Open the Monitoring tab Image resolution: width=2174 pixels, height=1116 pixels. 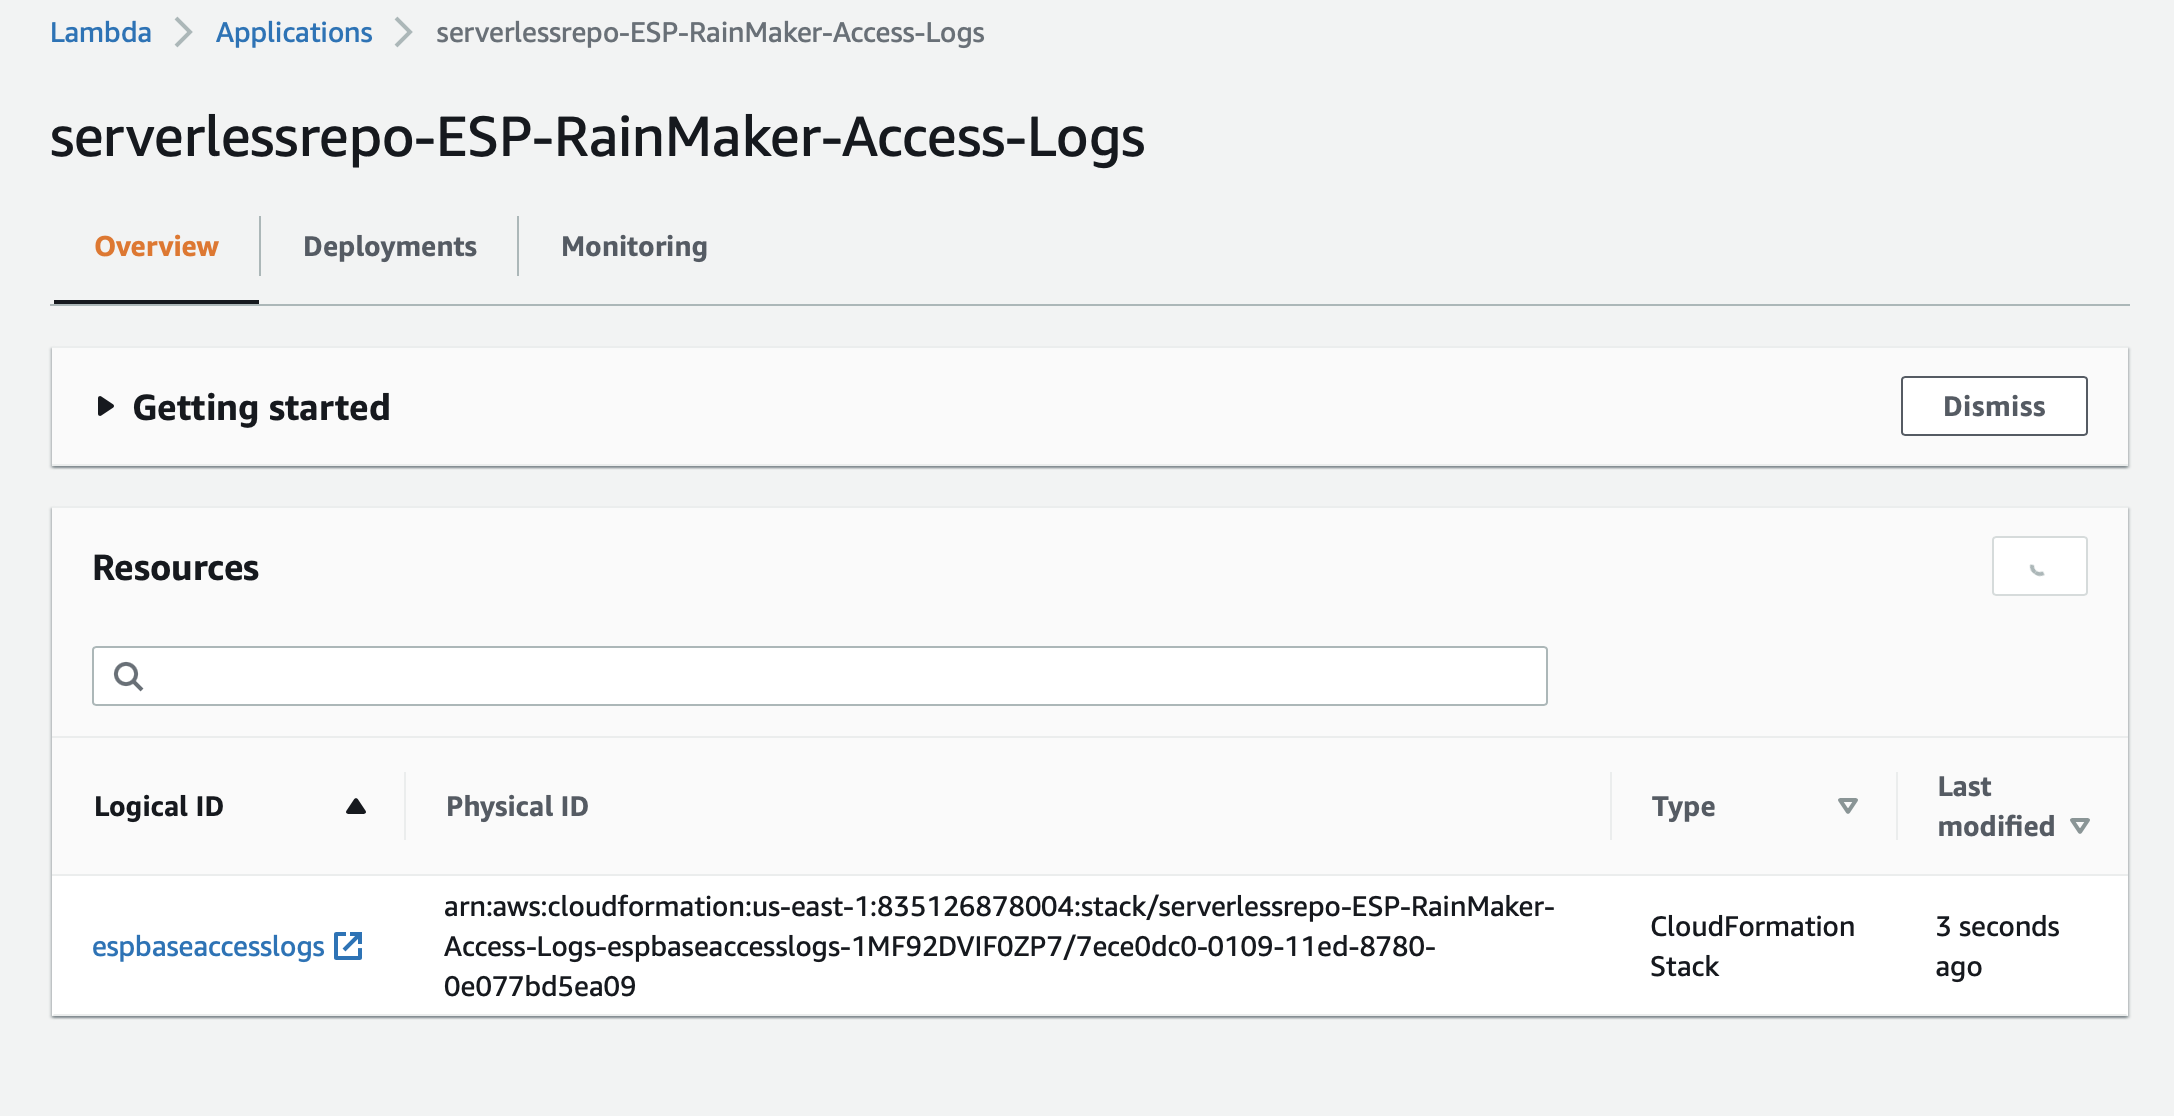point(634,246)
